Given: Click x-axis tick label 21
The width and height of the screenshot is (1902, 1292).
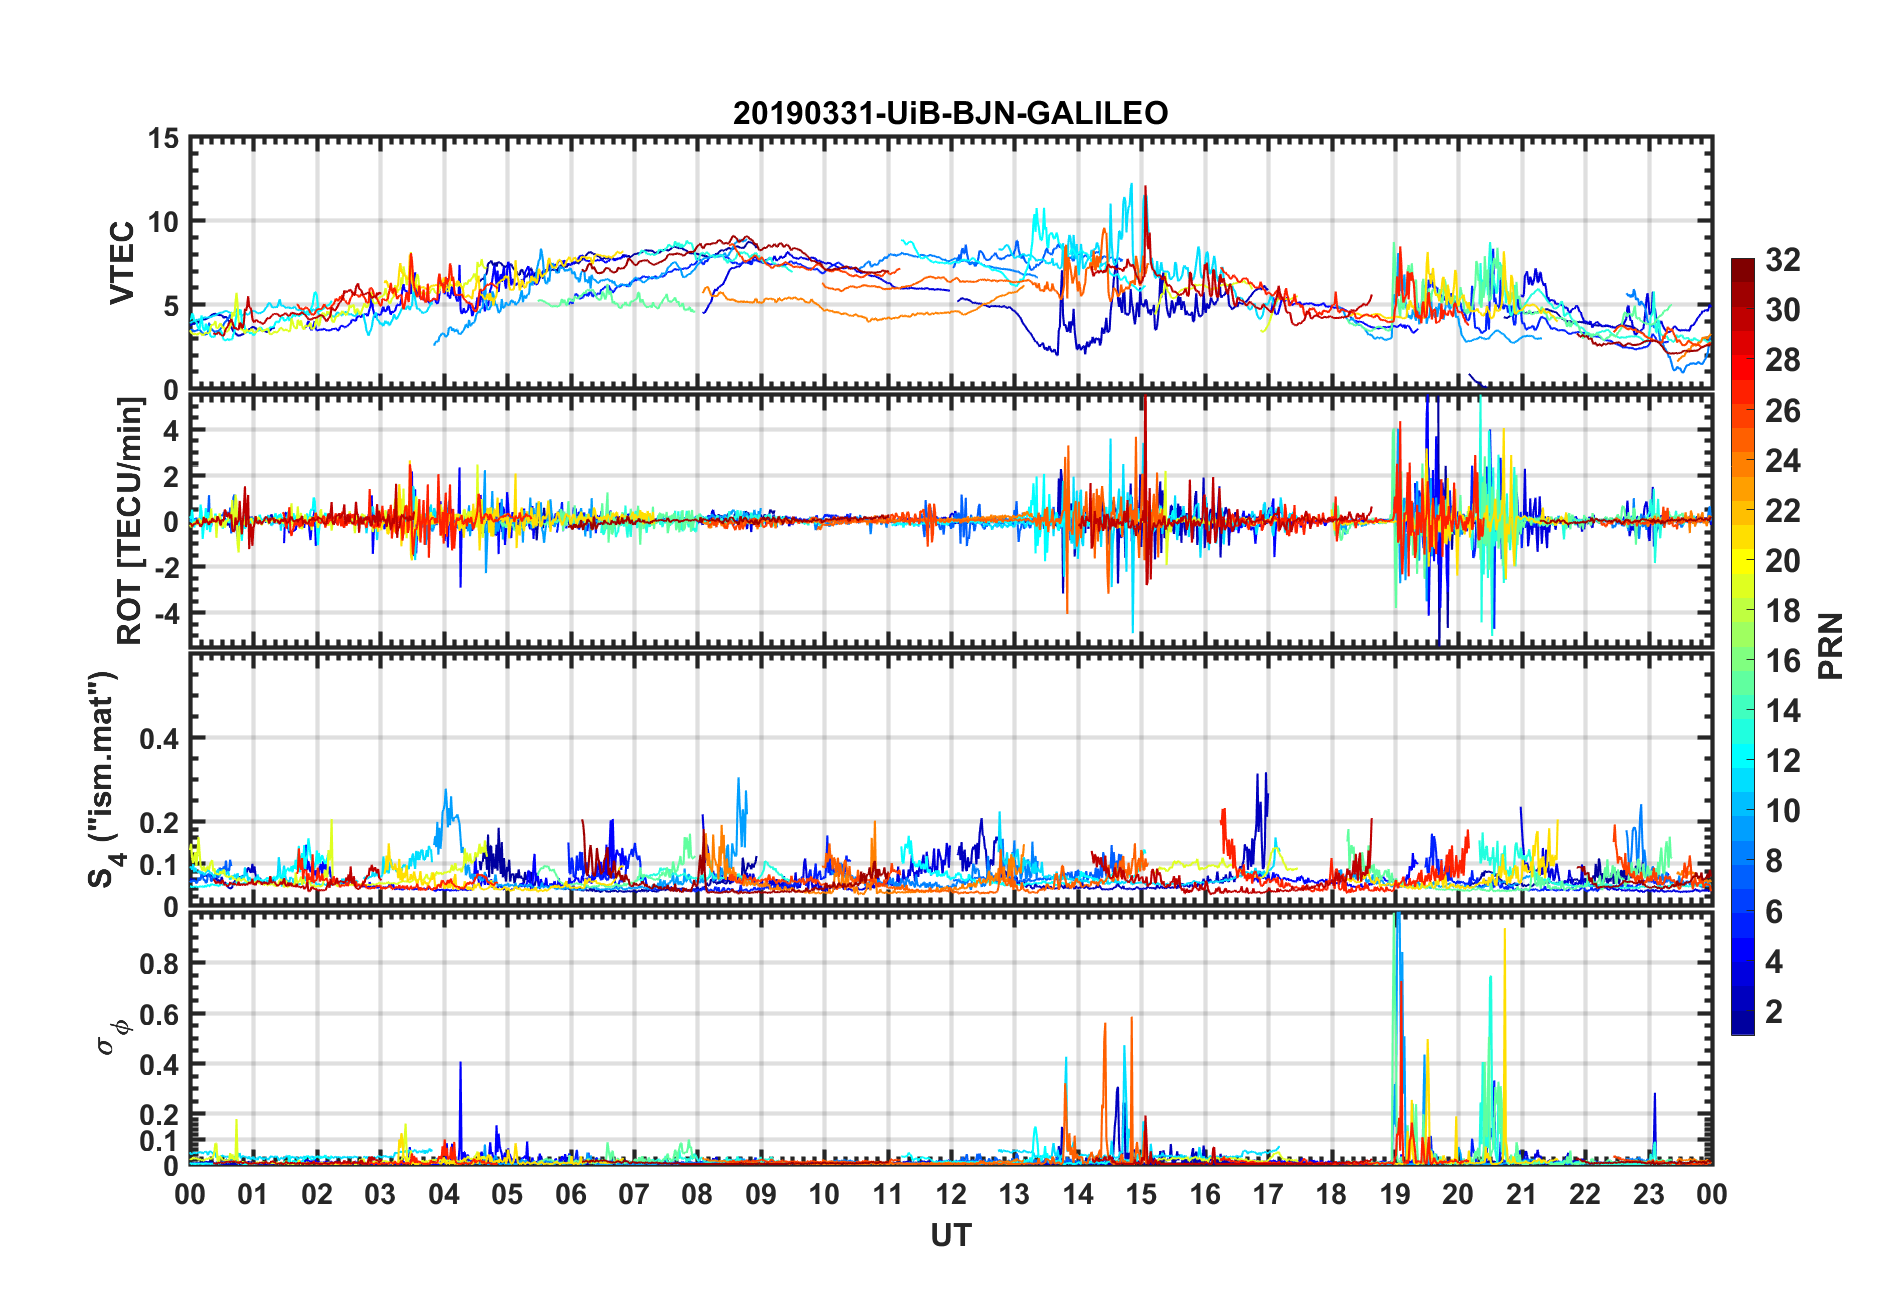Looking at the screenshot, I should 1521,1194.
